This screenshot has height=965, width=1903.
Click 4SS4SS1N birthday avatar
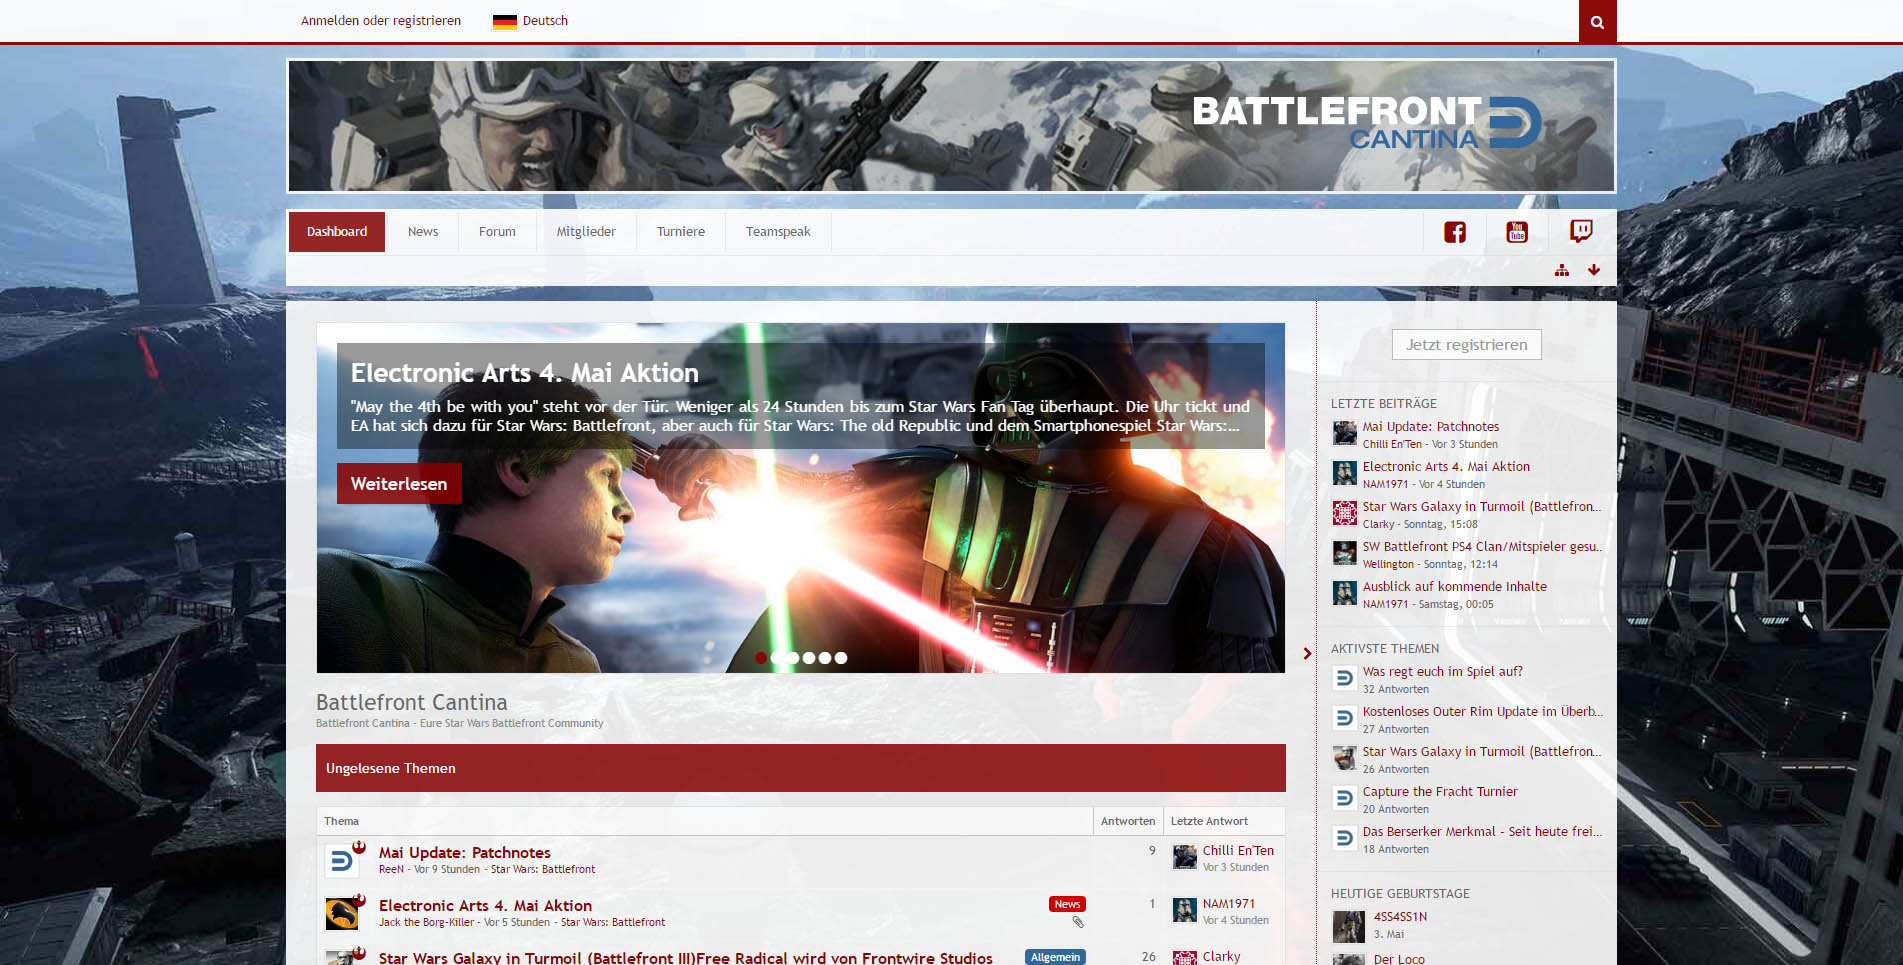(x=1349, y=927)
